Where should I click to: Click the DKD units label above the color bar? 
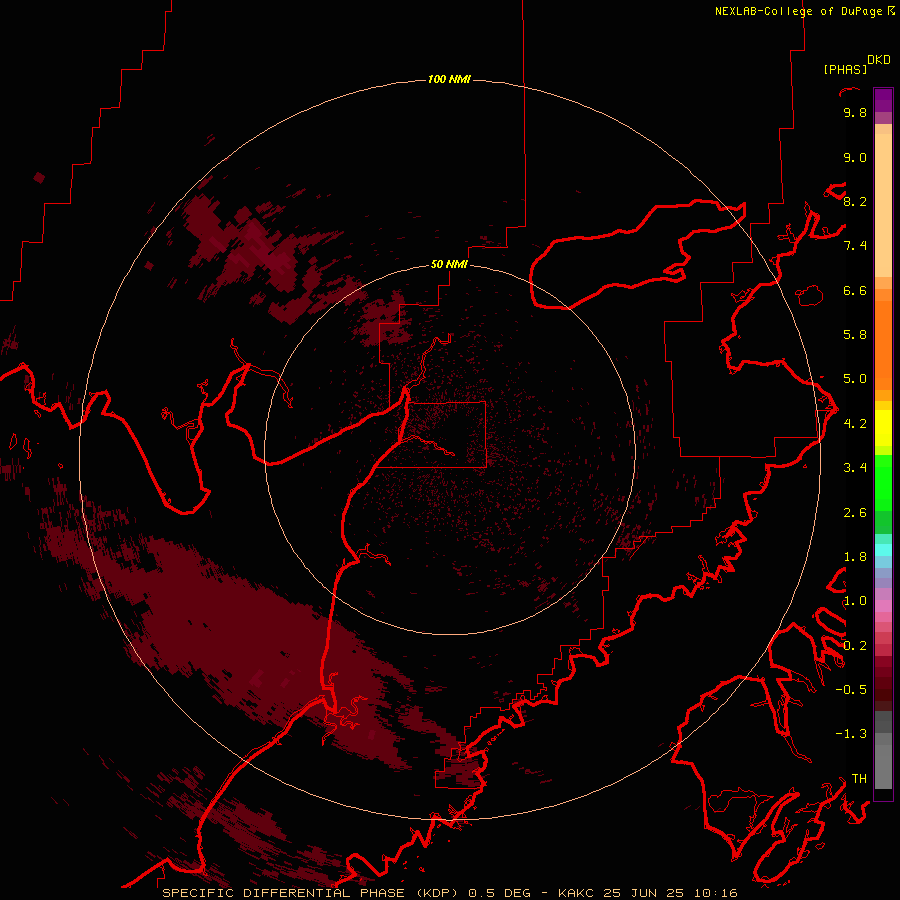click(879, 60)
